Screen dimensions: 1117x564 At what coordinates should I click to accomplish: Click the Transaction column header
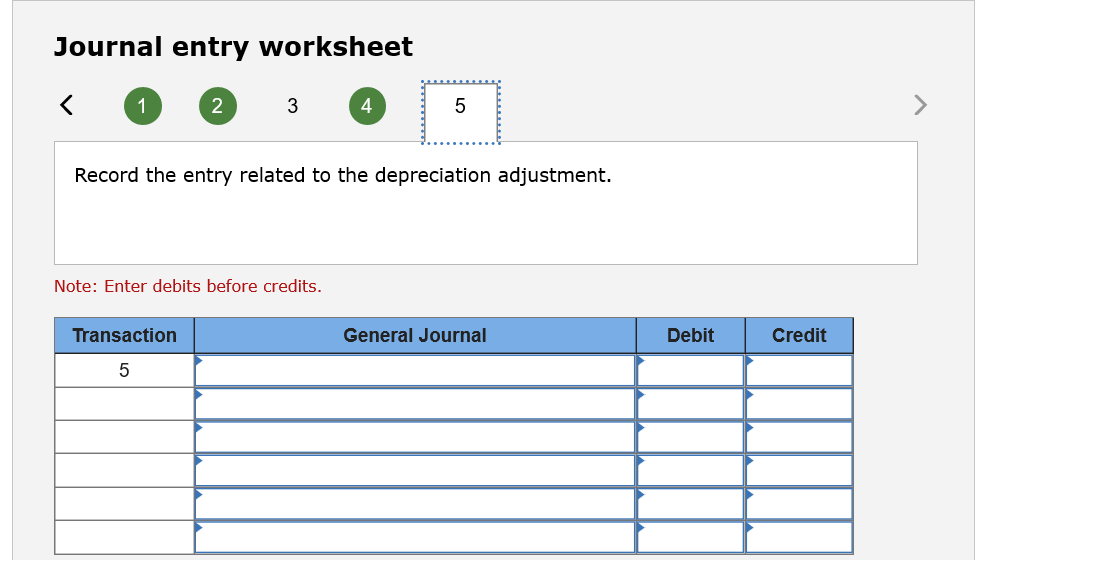pos(125,335)
